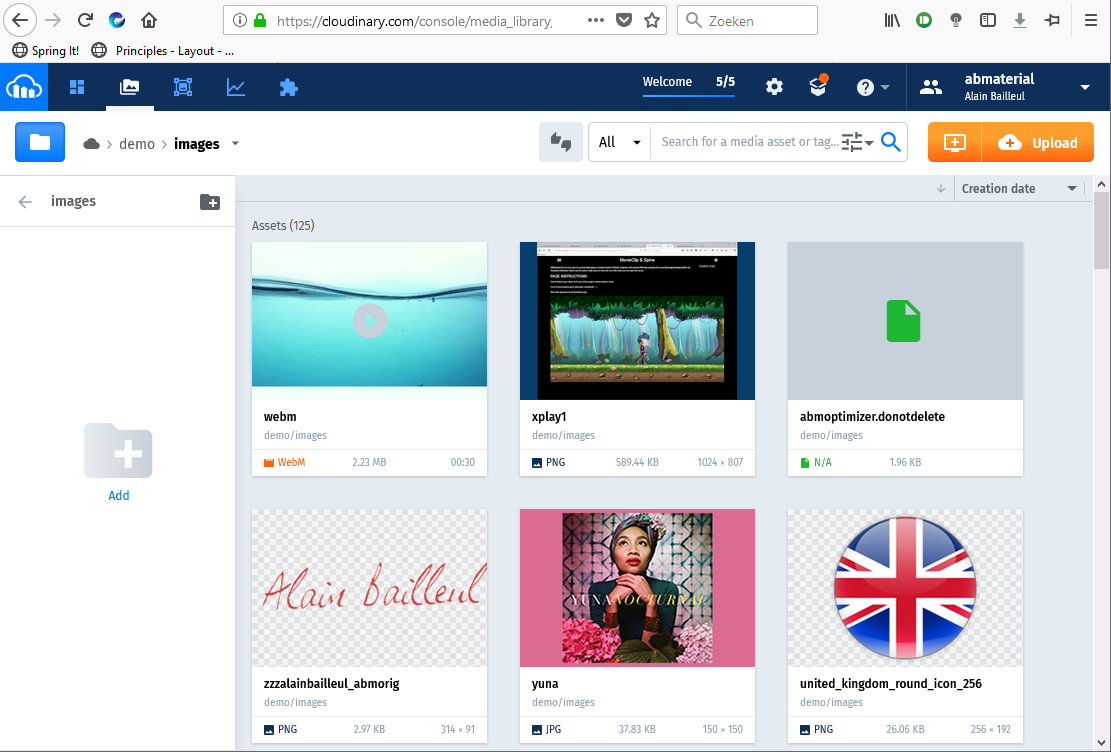This screenshot has height=752, width=1111.
Task: Open the Transformations nav icon
Action: (183, 87)
